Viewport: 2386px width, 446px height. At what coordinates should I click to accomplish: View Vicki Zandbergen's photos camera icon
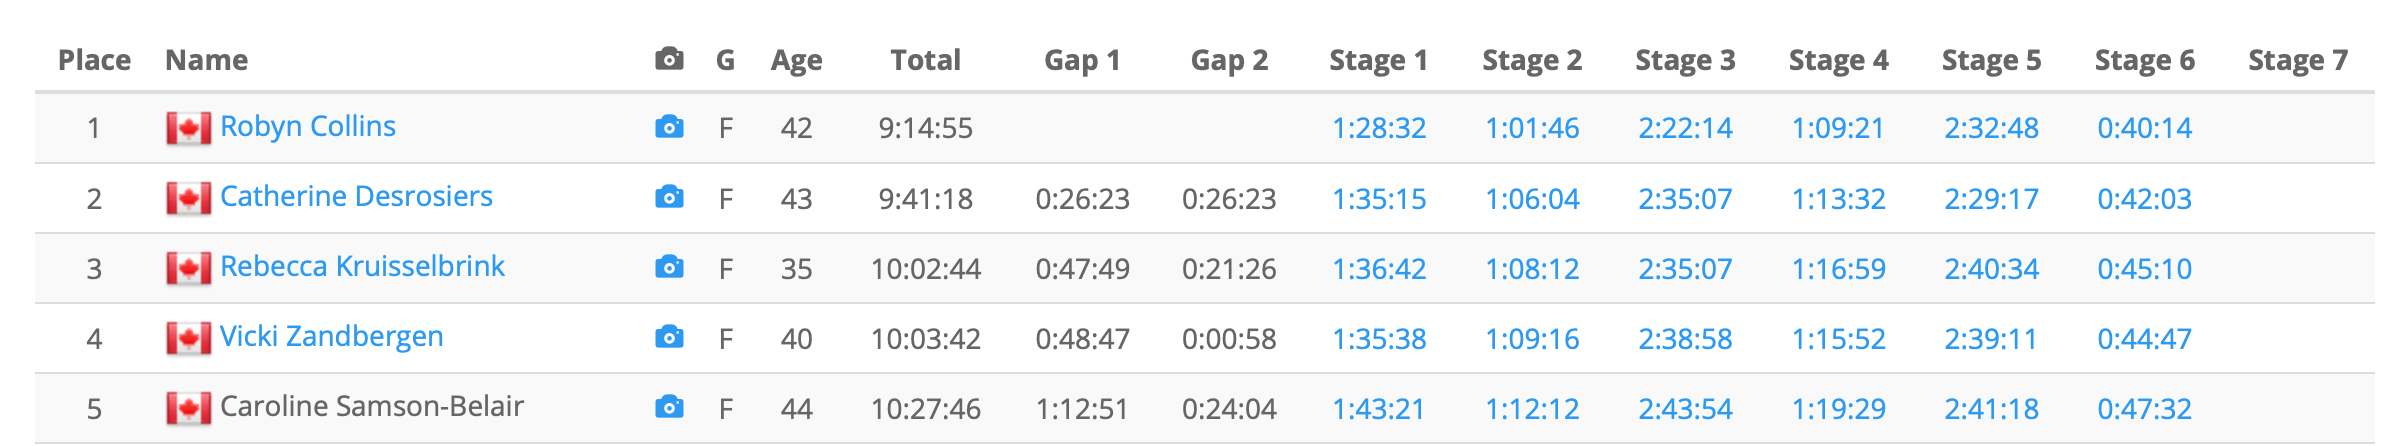pos(669,337)
